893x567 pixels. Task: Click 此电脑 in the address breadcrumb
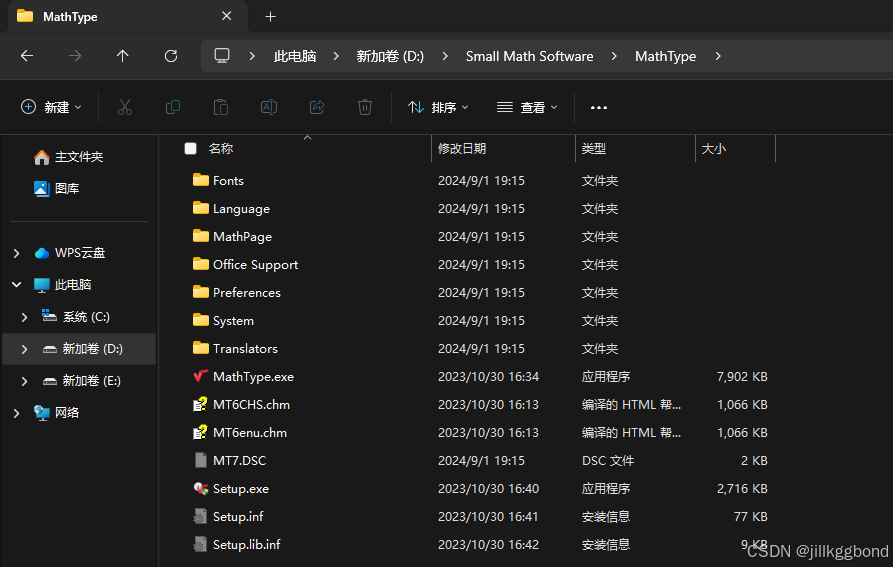295,56
